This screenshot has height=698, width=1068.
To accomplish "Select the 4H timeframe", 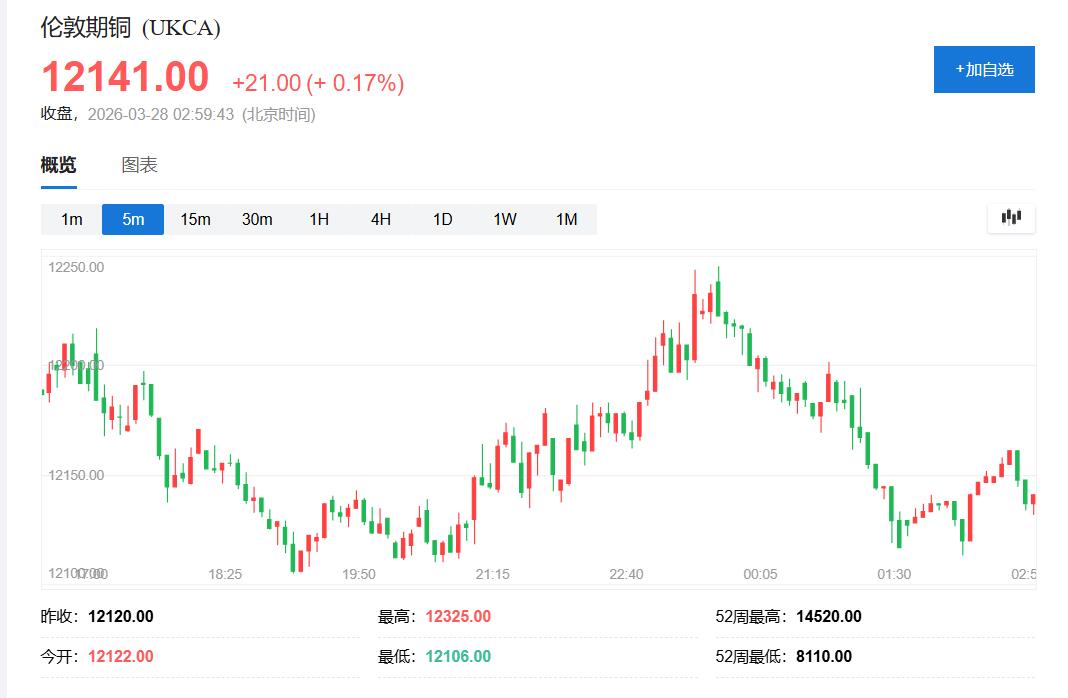I will 380,219.
